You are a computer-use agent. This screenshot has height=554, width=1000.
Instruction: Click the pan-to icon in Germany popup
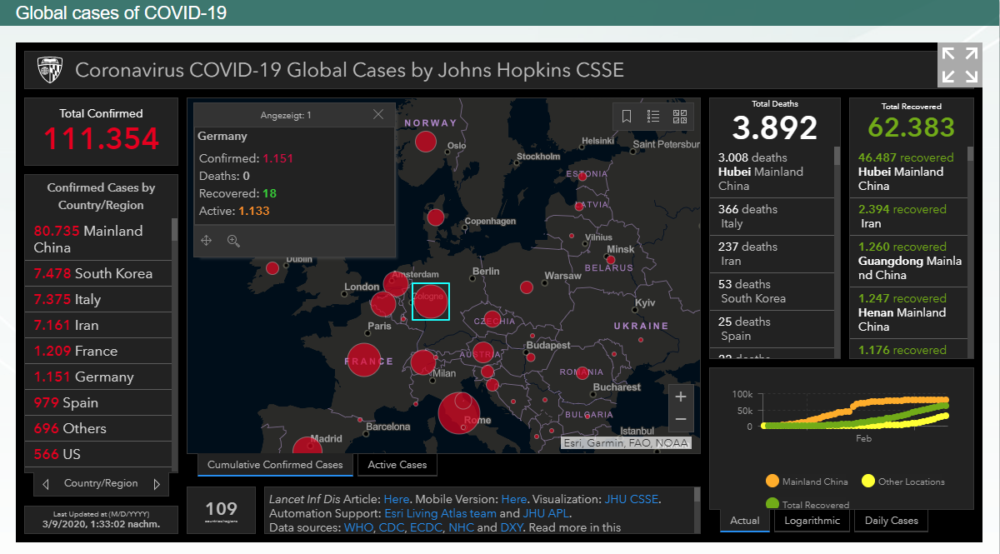coord(206,240)
